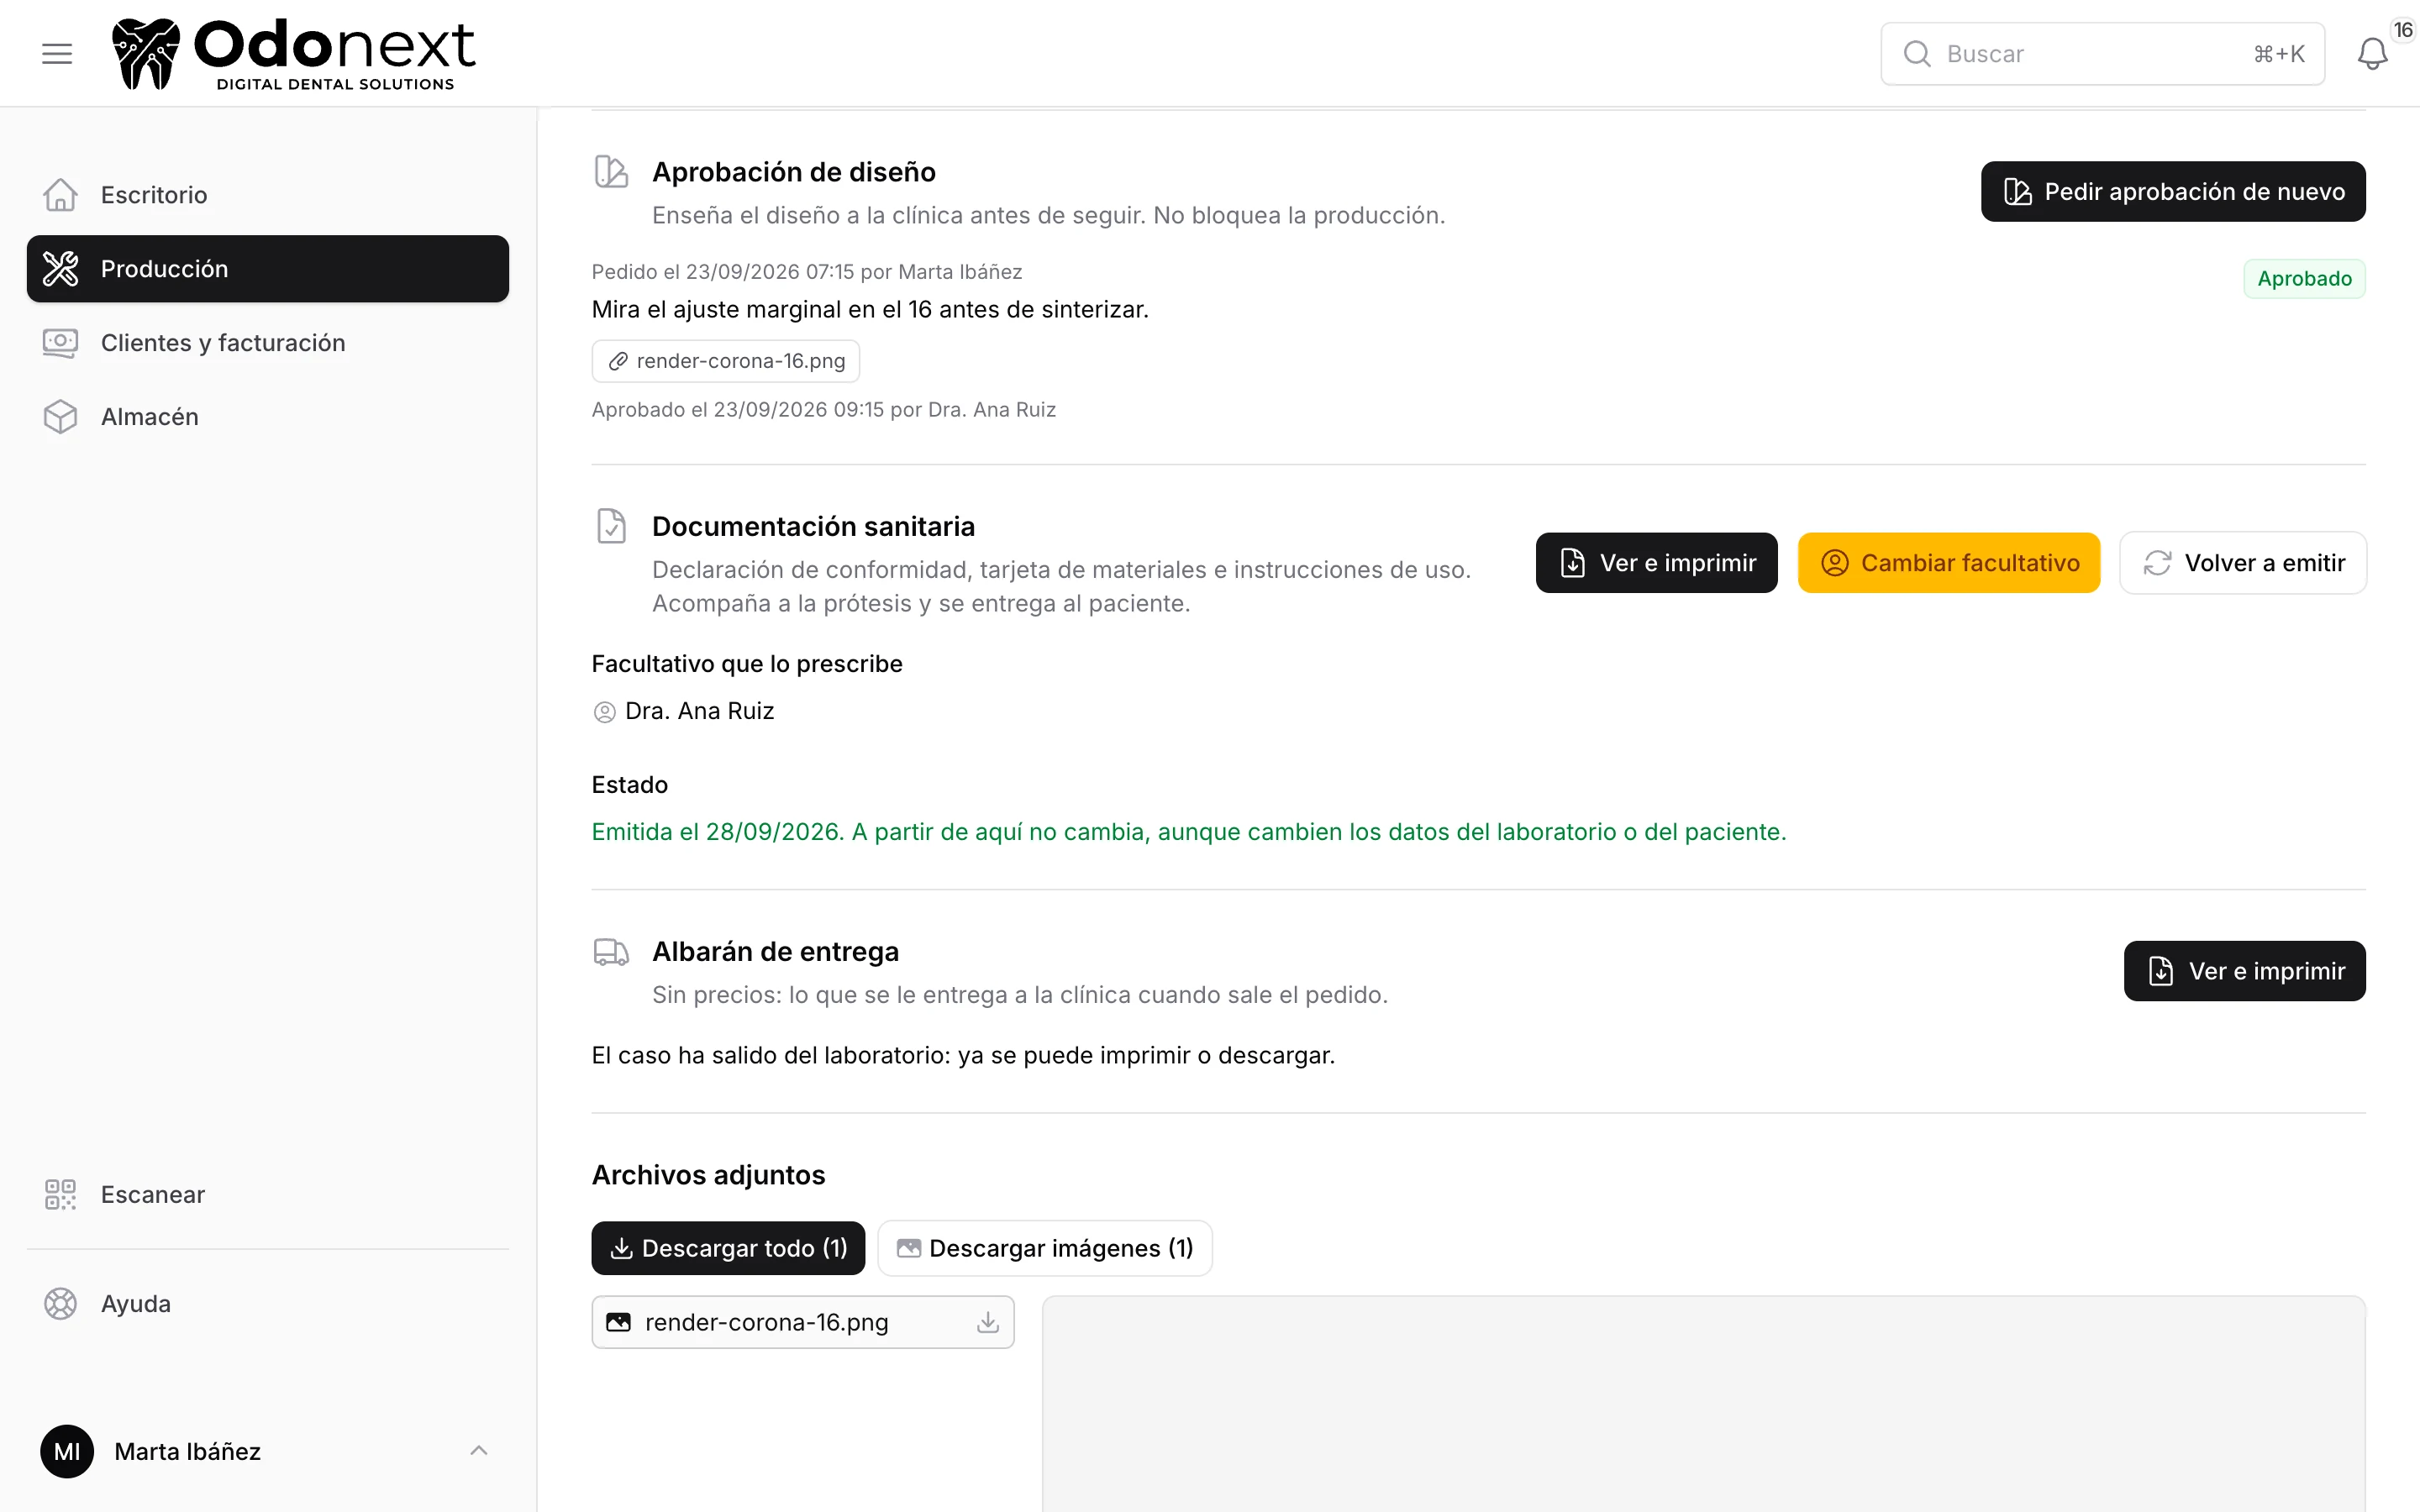Click the Ayuda lifebuoy icon
This screenshot has width=2420, height=1512.
click(60, 1303)
